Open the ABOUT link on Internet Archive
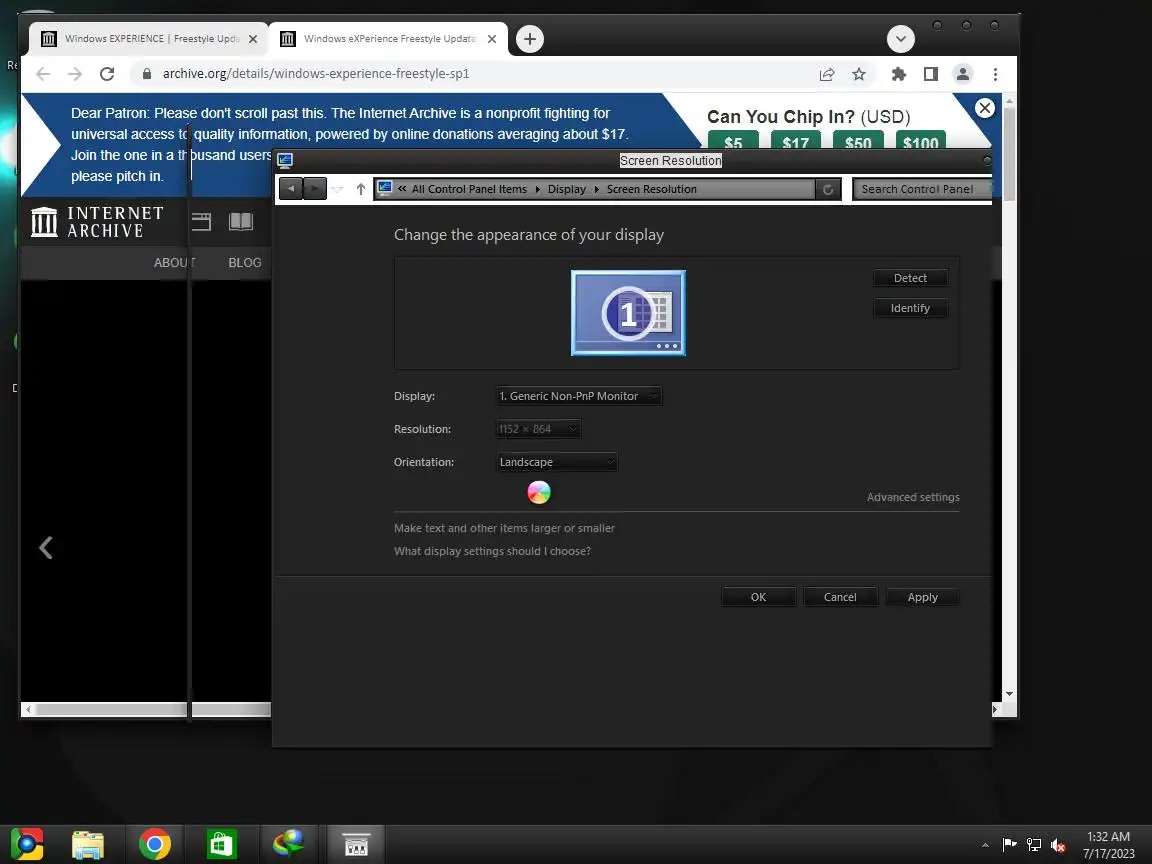The height and width of the screenshot is (864, 1152). pyautogui.click(x=174, y=262)
